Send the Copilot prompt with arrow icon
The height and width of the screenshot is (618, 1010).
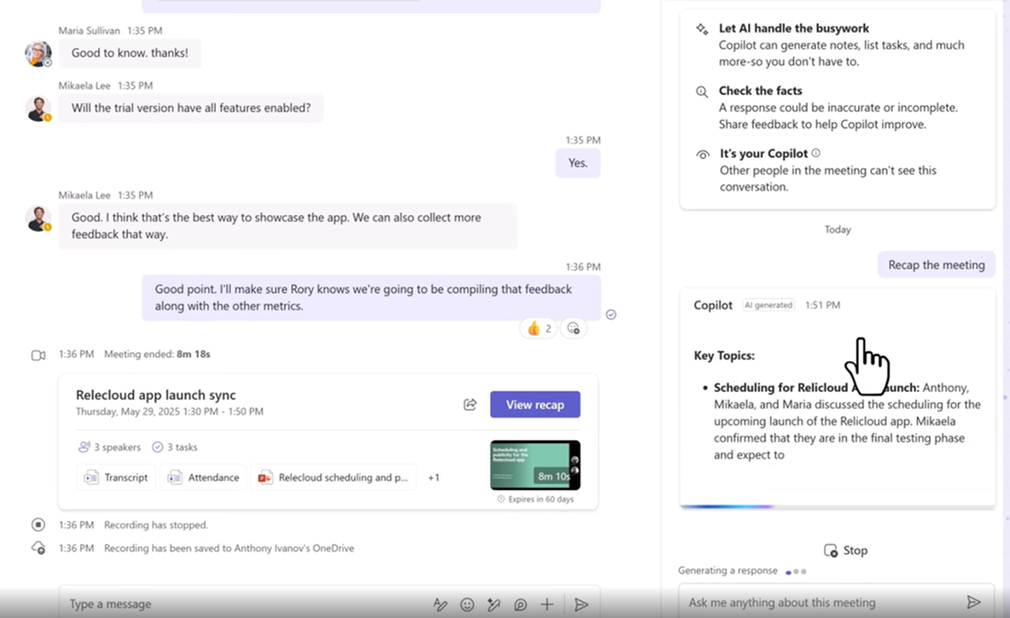pyautogui.click(x=973, y=602)
